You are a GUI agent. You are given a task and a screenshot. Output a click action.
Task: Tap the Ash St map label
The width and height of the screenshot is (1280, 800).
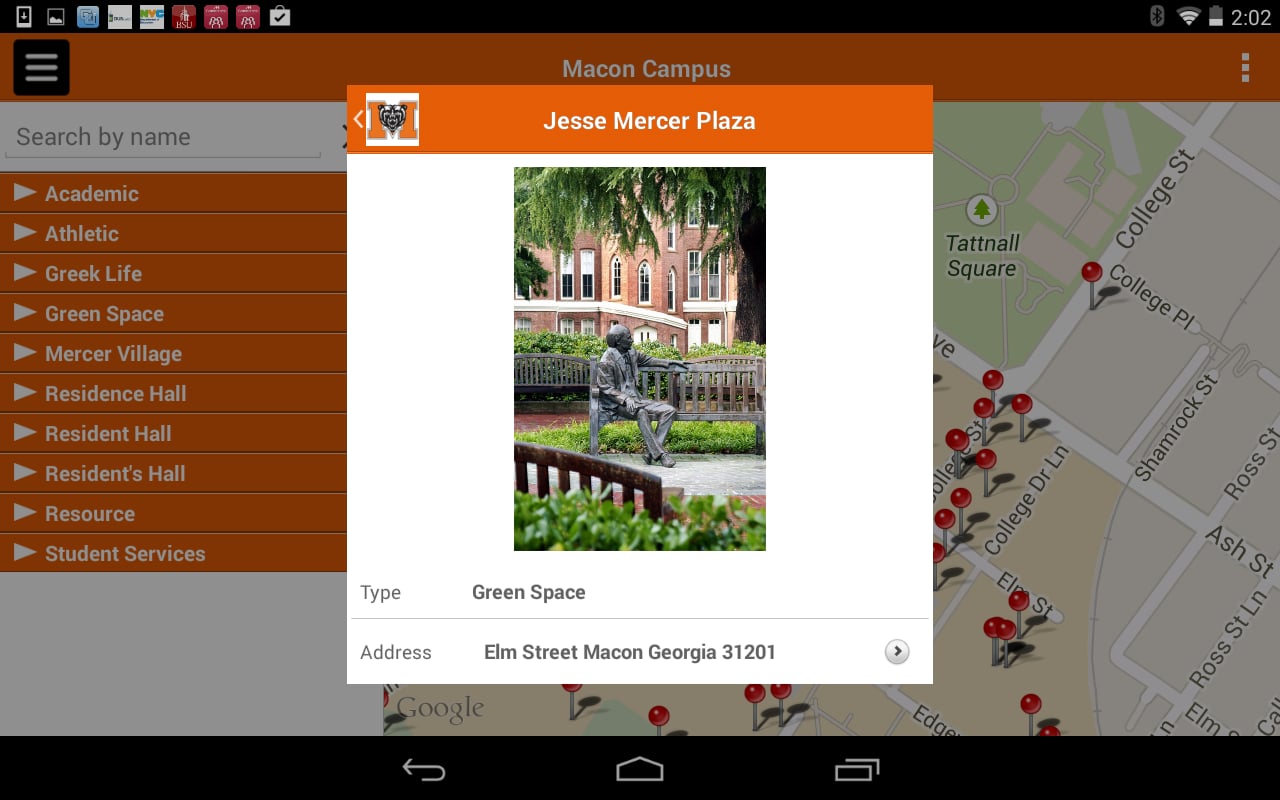(1240, 550)
